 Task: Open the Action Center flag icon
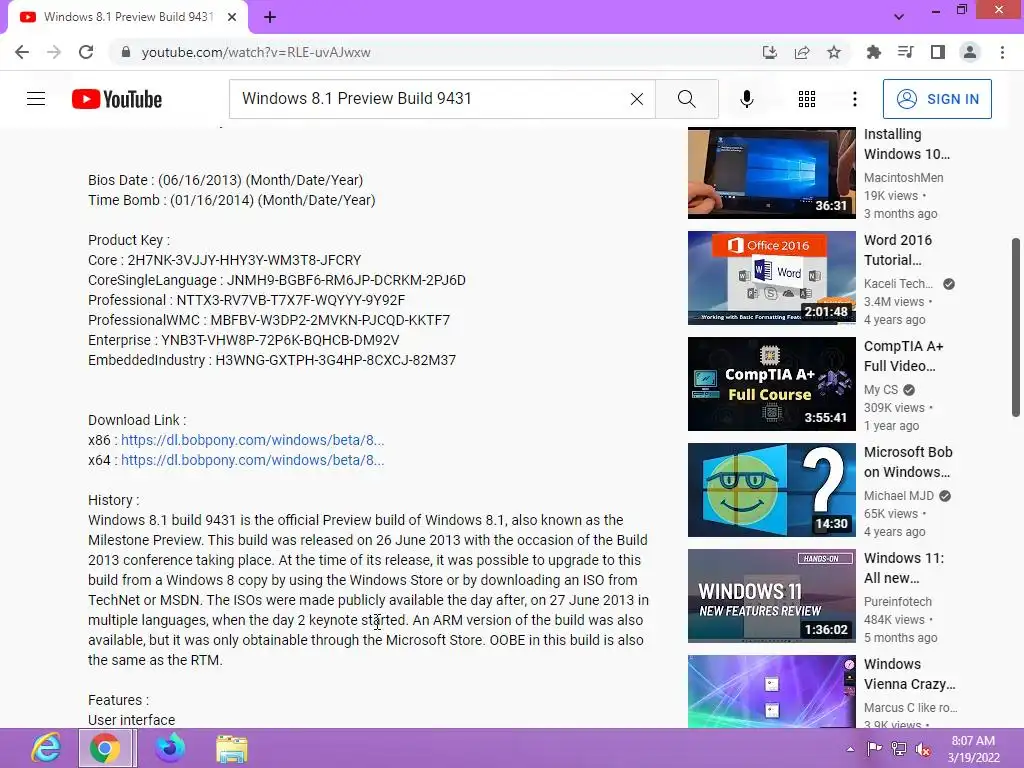point(874,749)
